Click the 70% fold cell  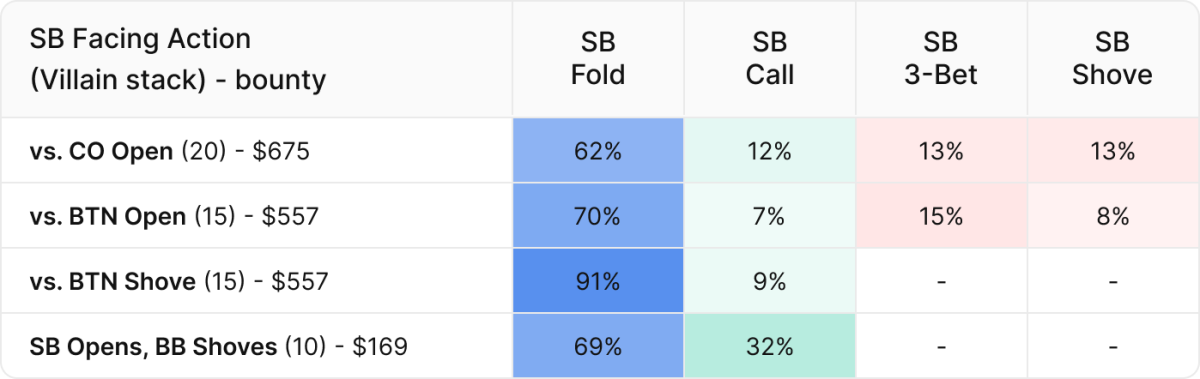point(598,216)
